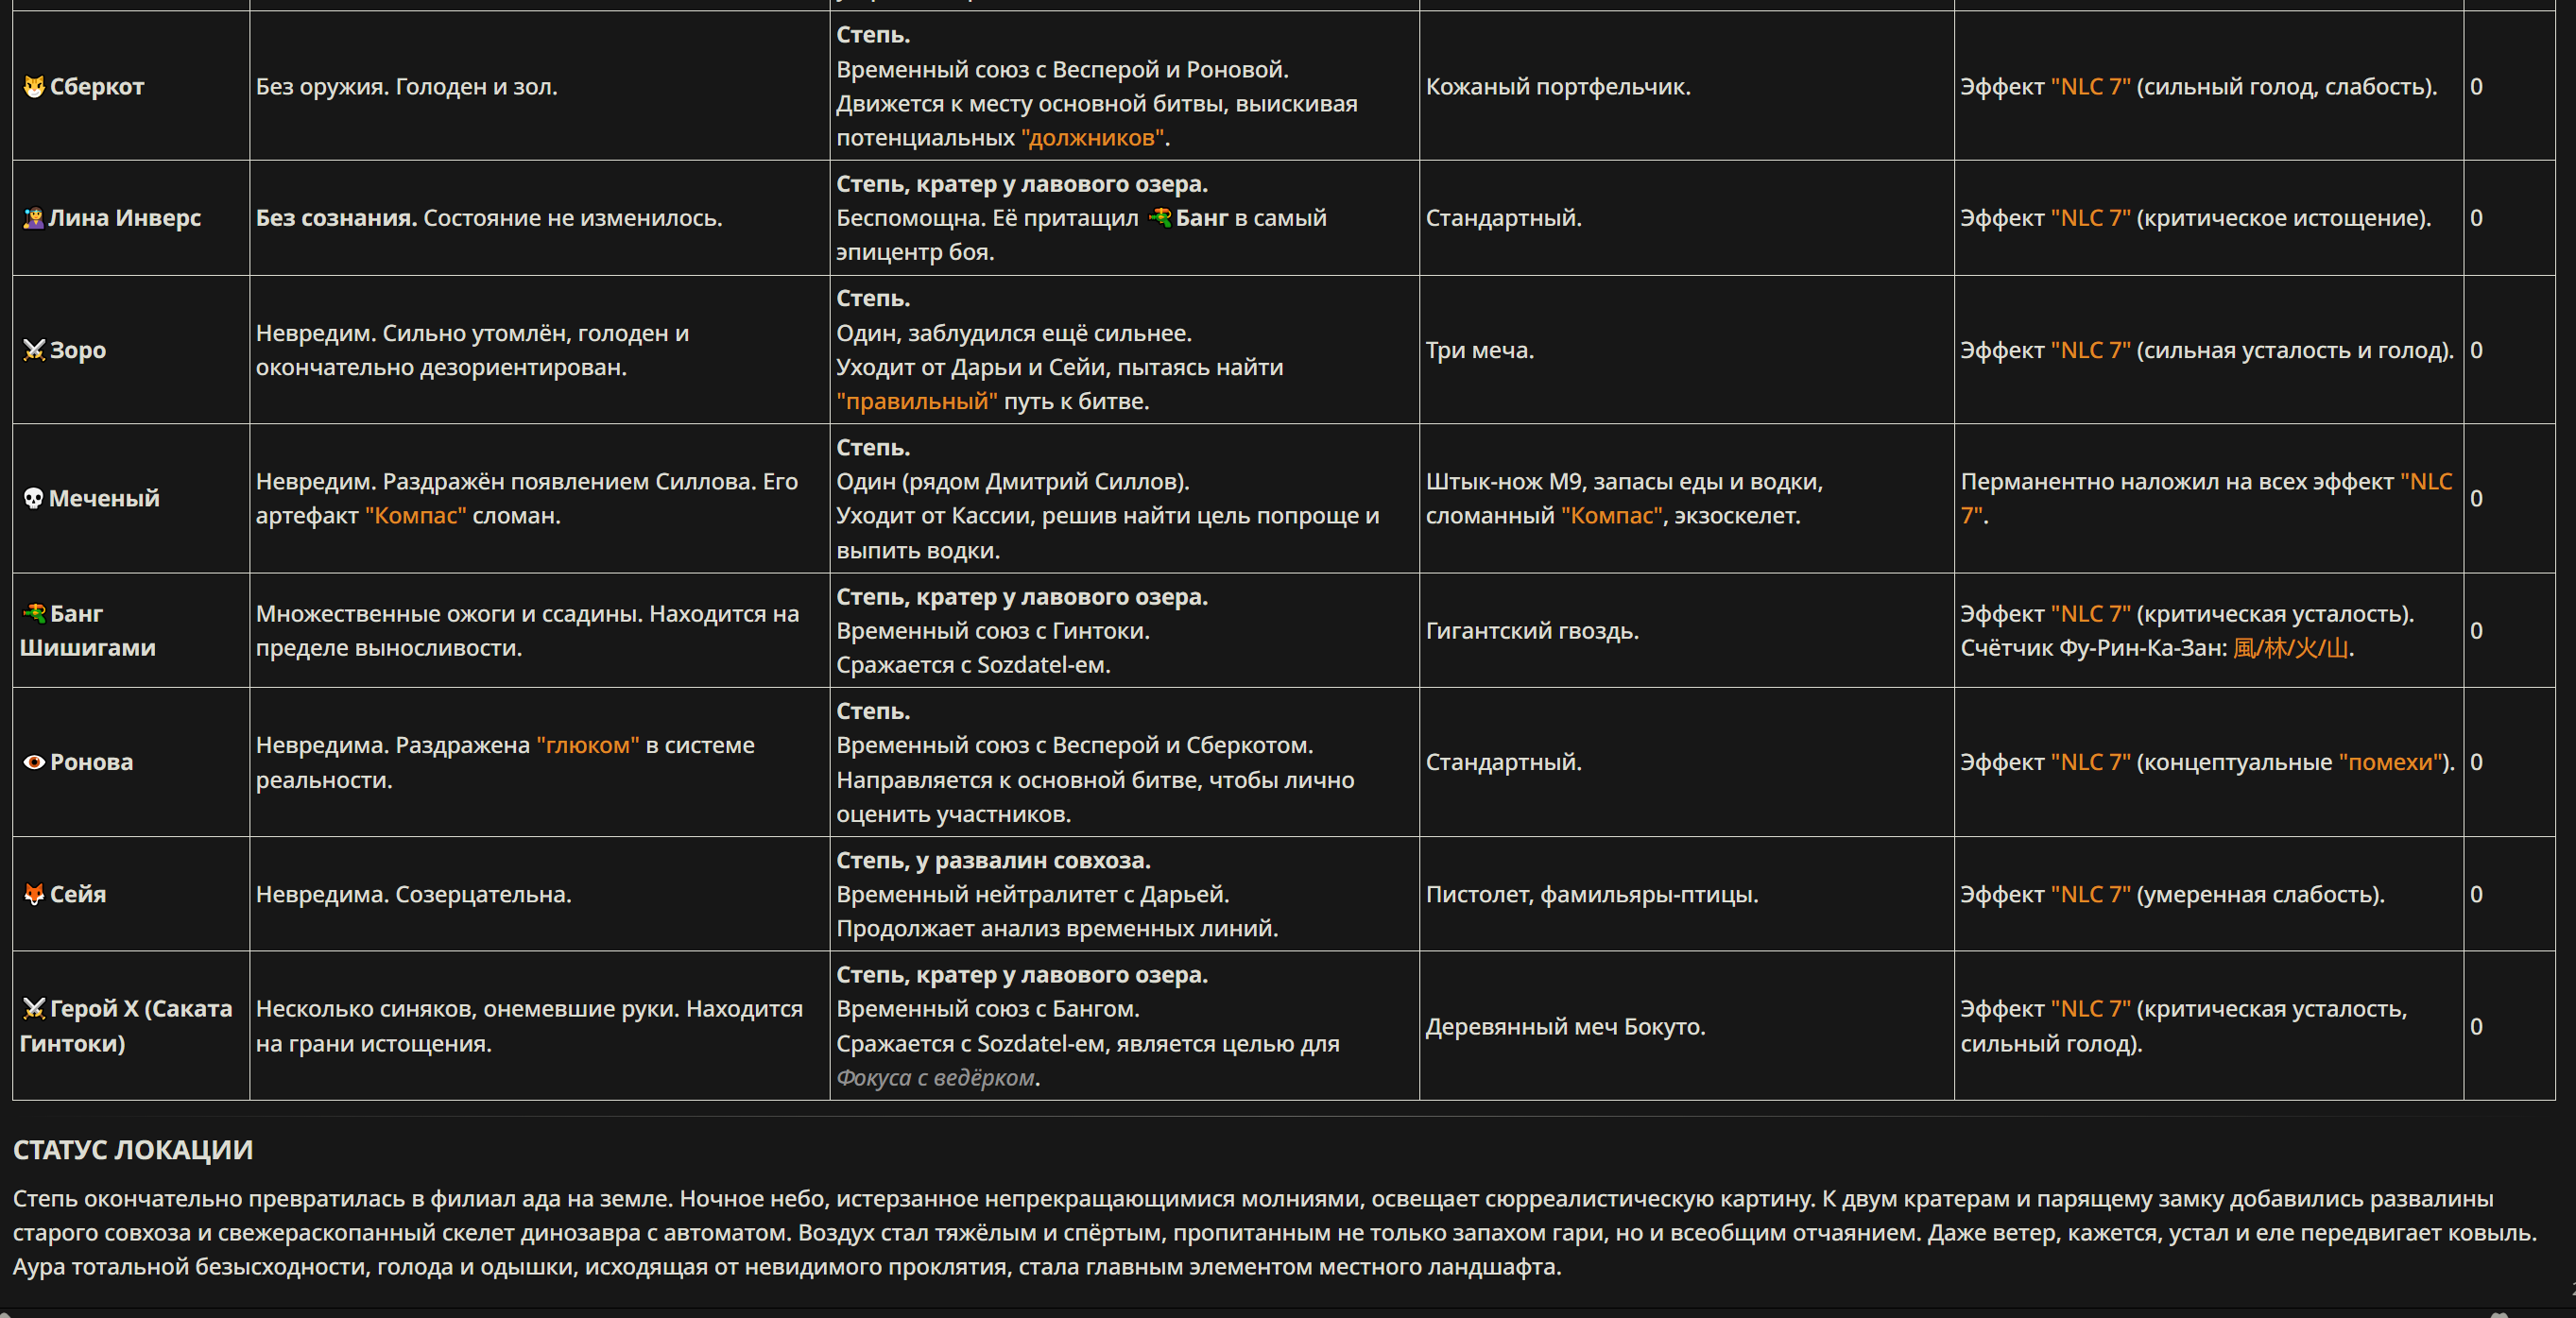Click the skull icon beside Меченый
This screenshot has height=1318, width=2576.
(33, 498)
